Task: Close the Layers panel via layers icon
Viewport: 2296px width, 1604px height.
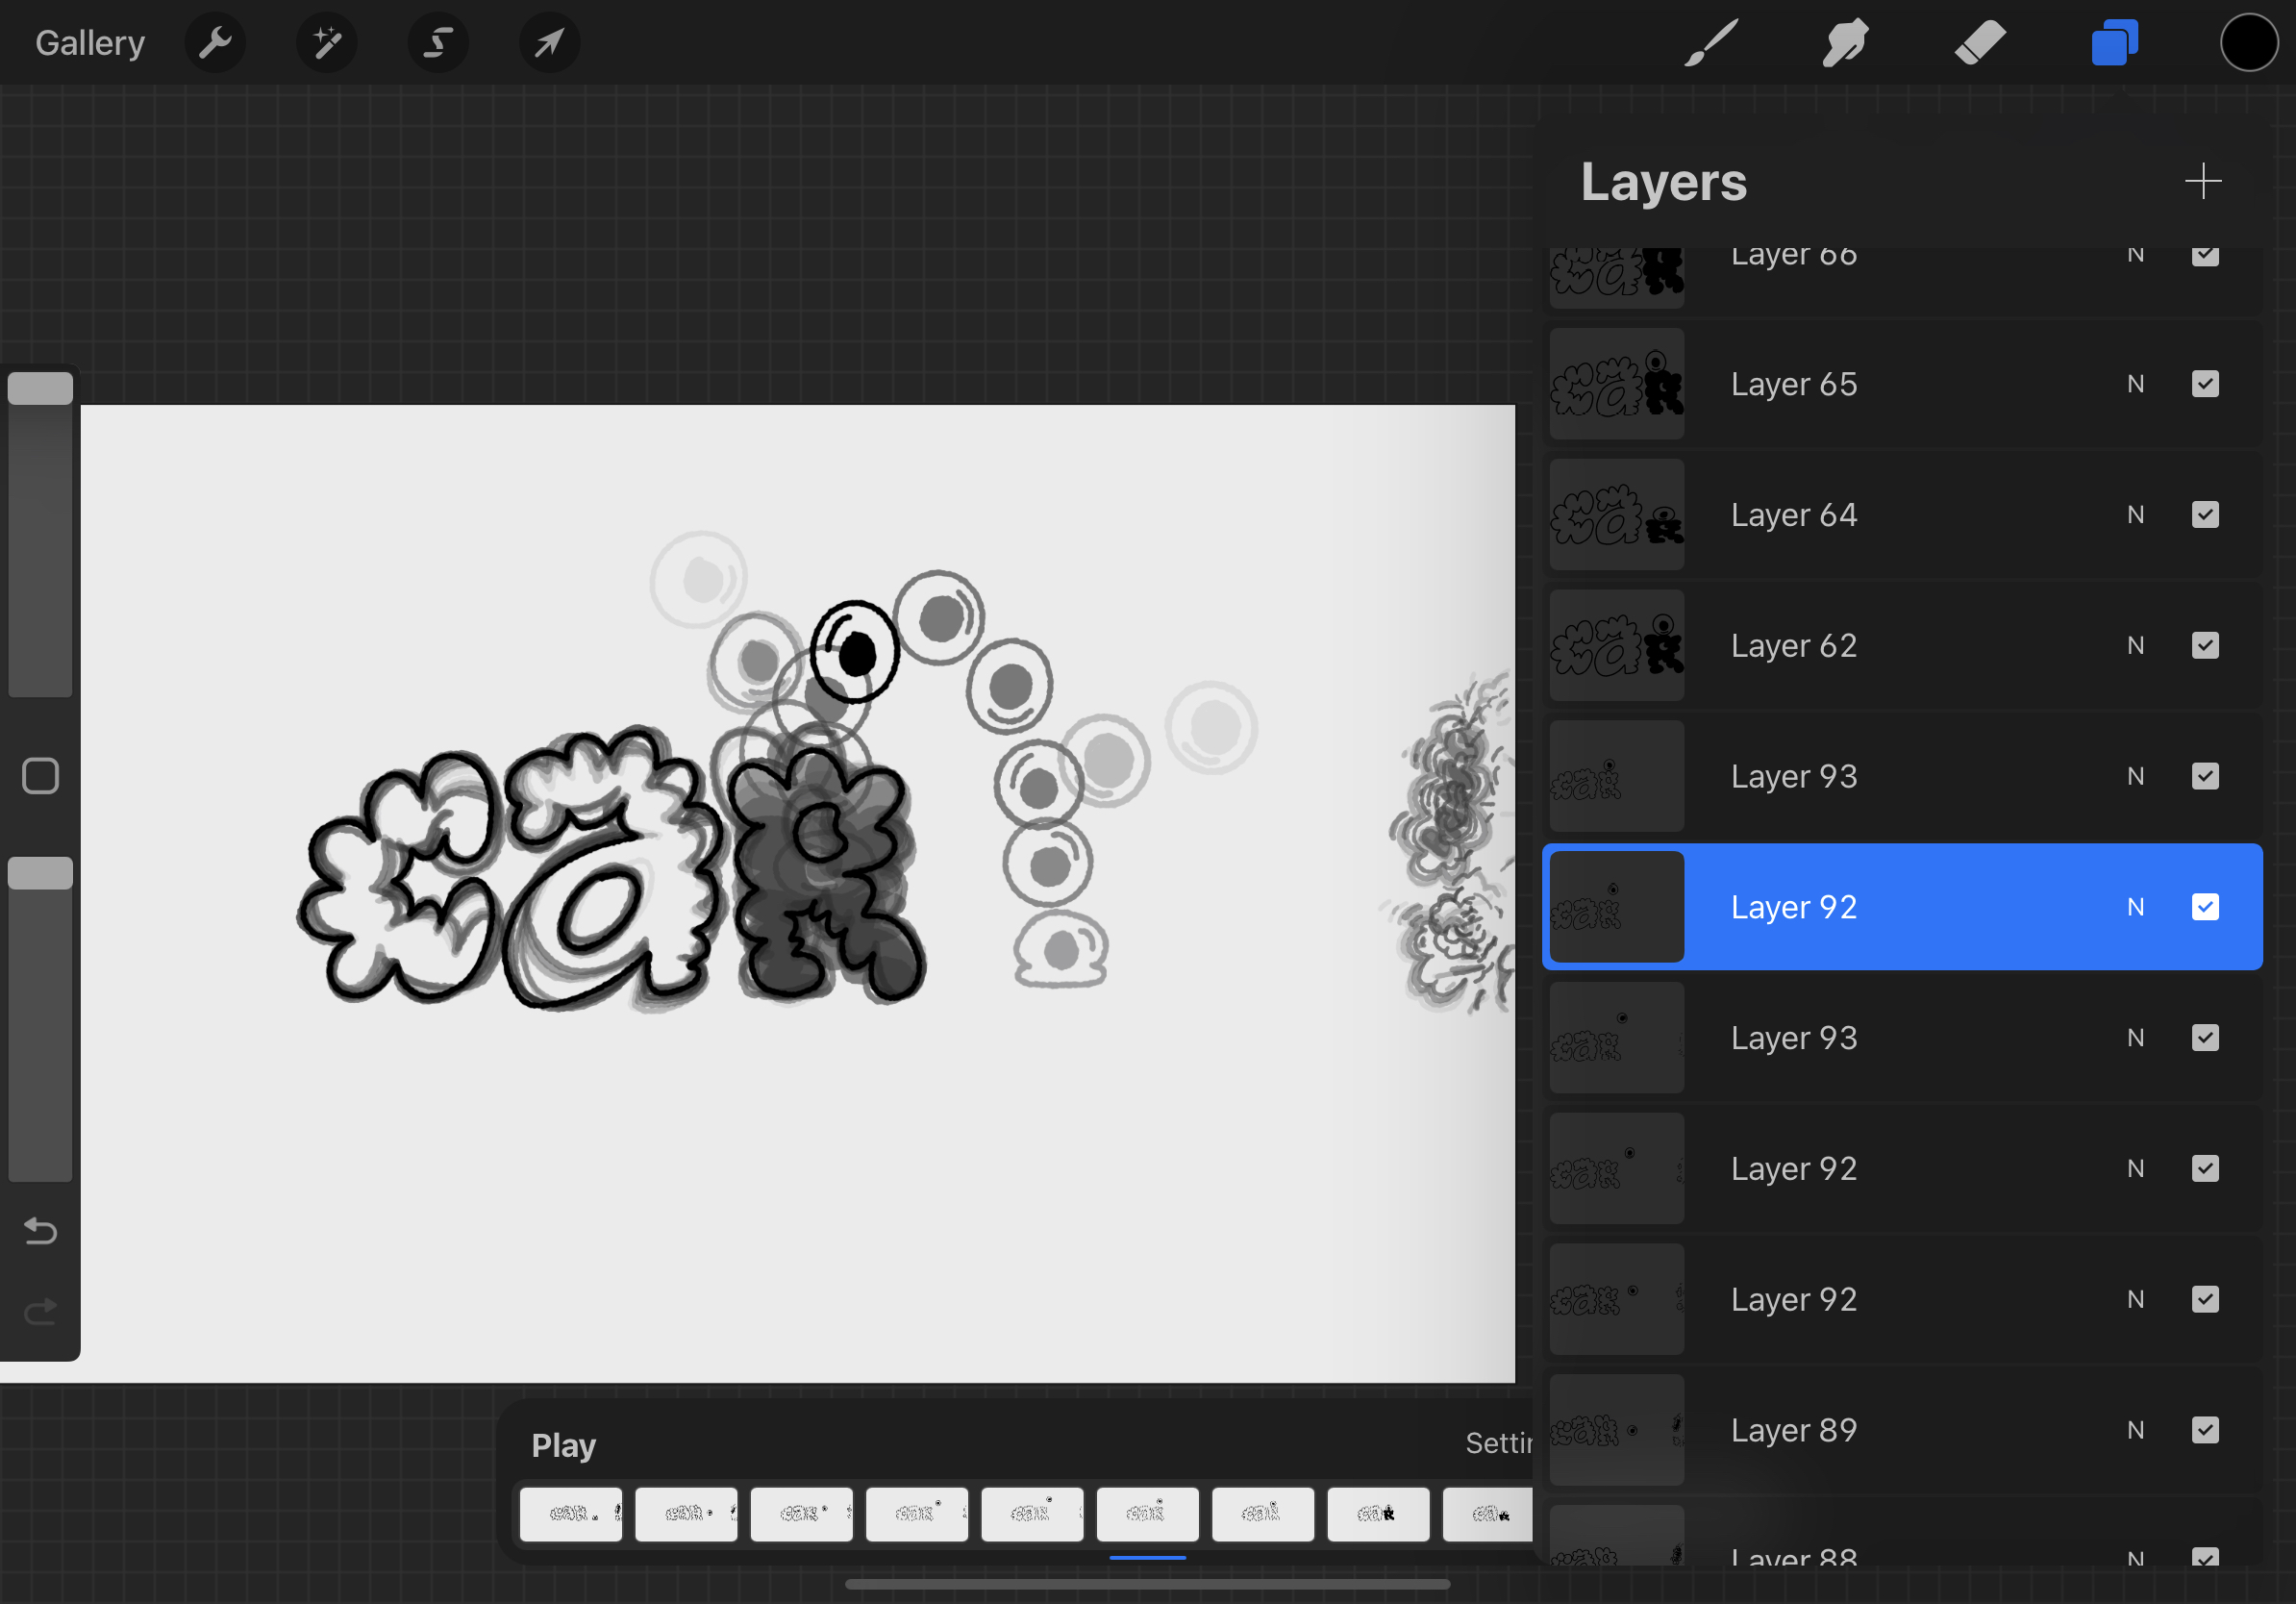Action: 2114,43
